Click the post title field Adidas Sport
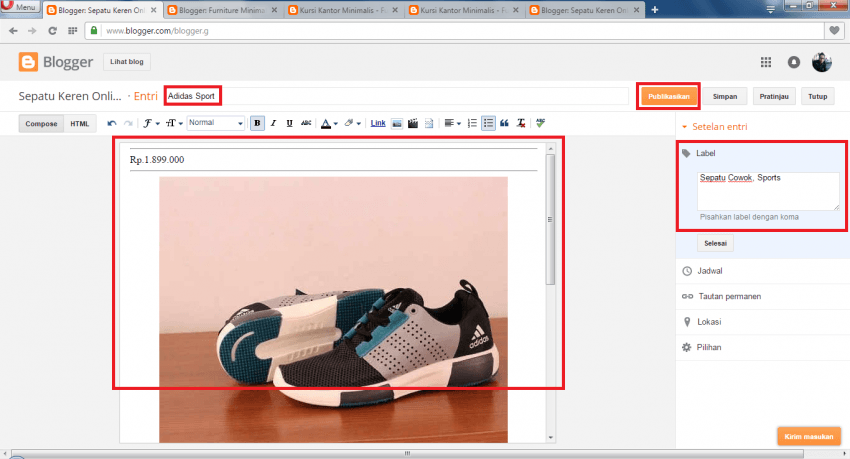 [397, 96]
